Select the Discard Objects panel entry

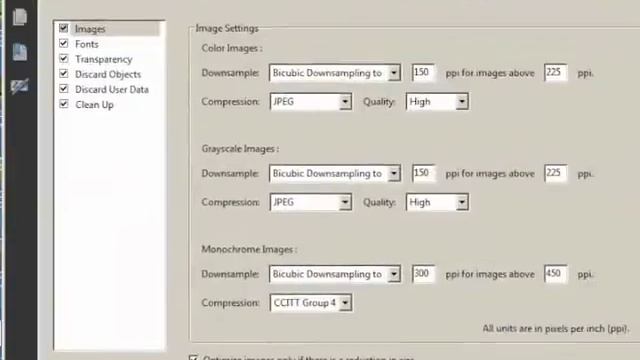pos(108,74)
